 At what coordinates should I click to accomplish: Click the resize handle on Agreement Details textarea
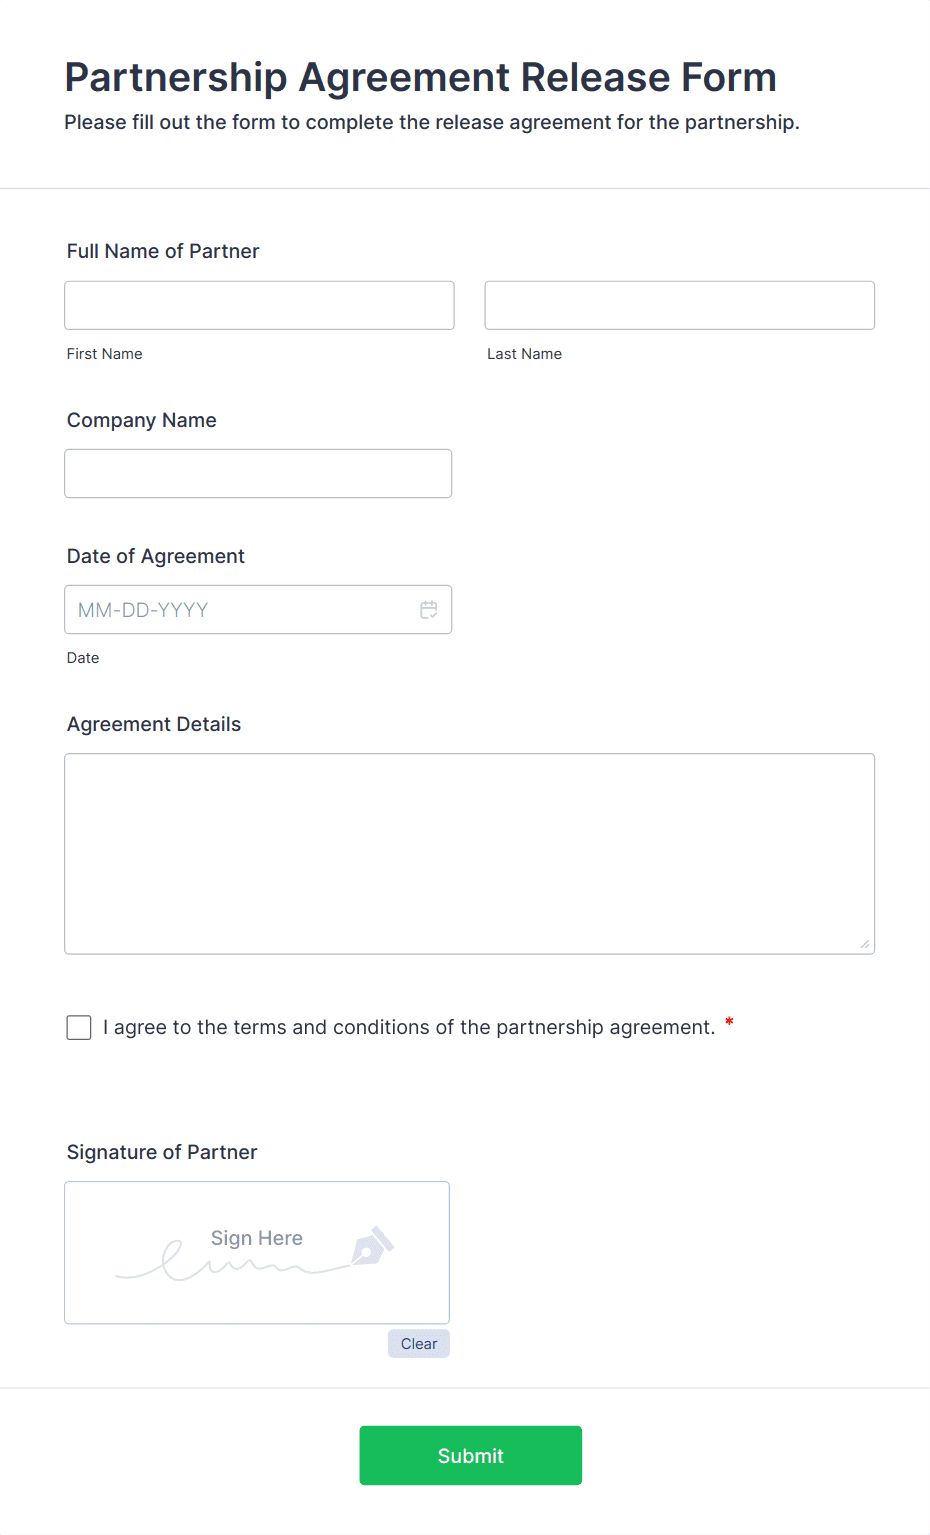[x=865, y=943]
